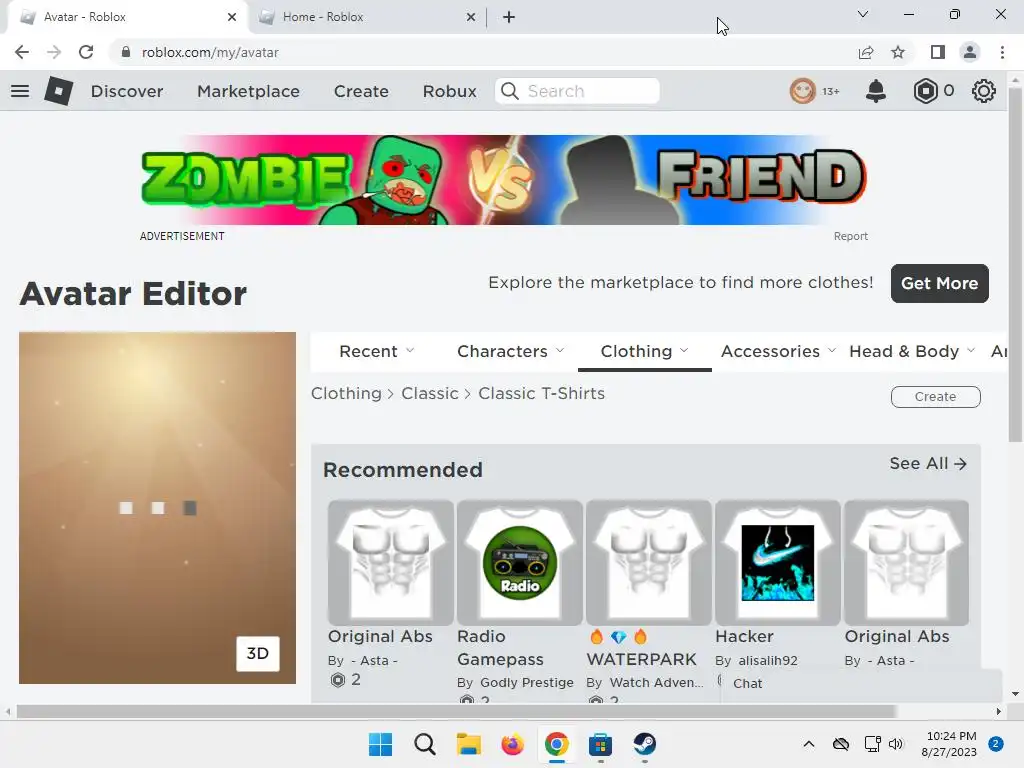Click Classic T-Shirts breadcrumb
Viewport: 1024px width, 768px height.
click(x=541, y=393)
